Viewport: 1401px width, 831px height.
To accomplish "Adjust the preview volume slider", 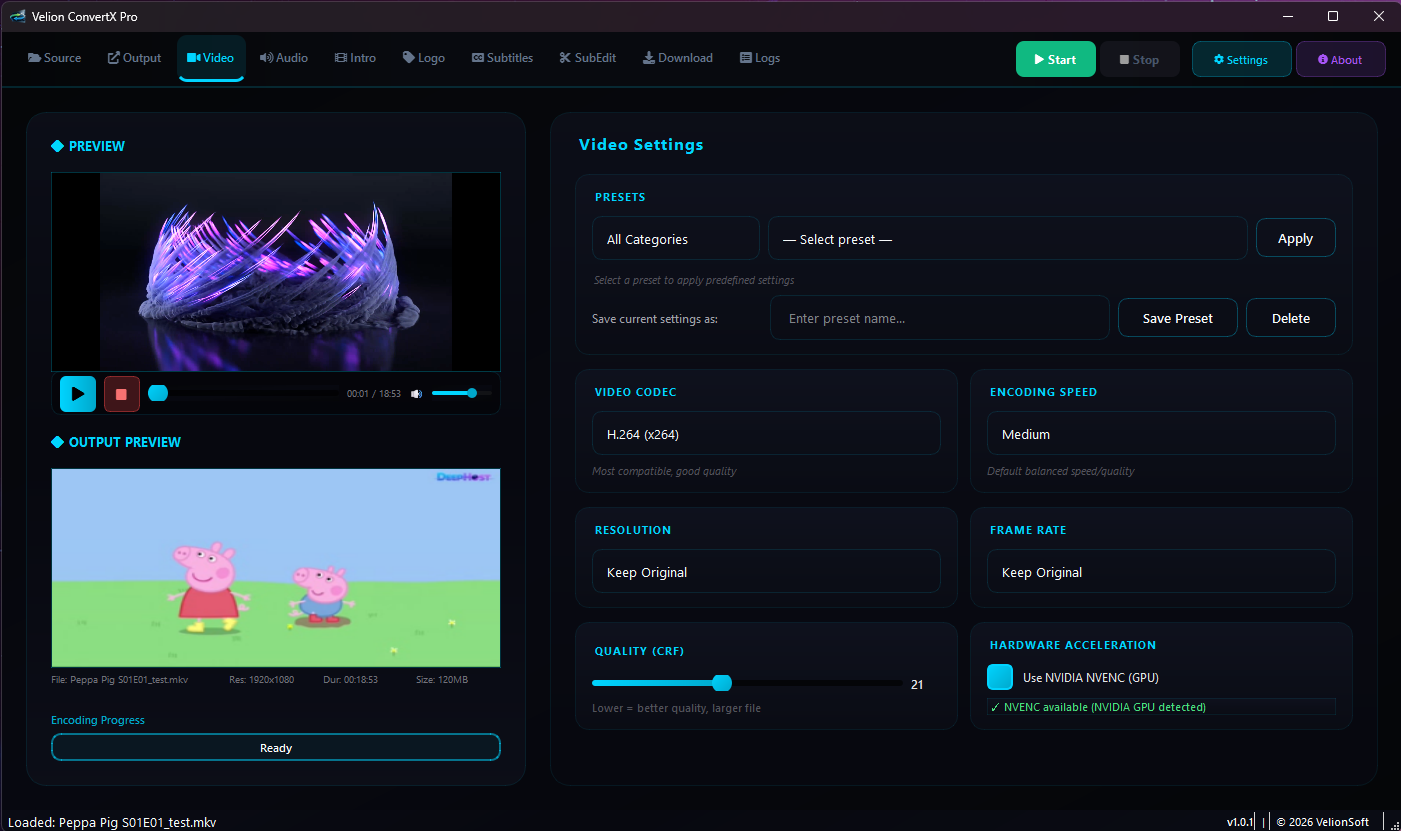I will [x=461, y=394].
